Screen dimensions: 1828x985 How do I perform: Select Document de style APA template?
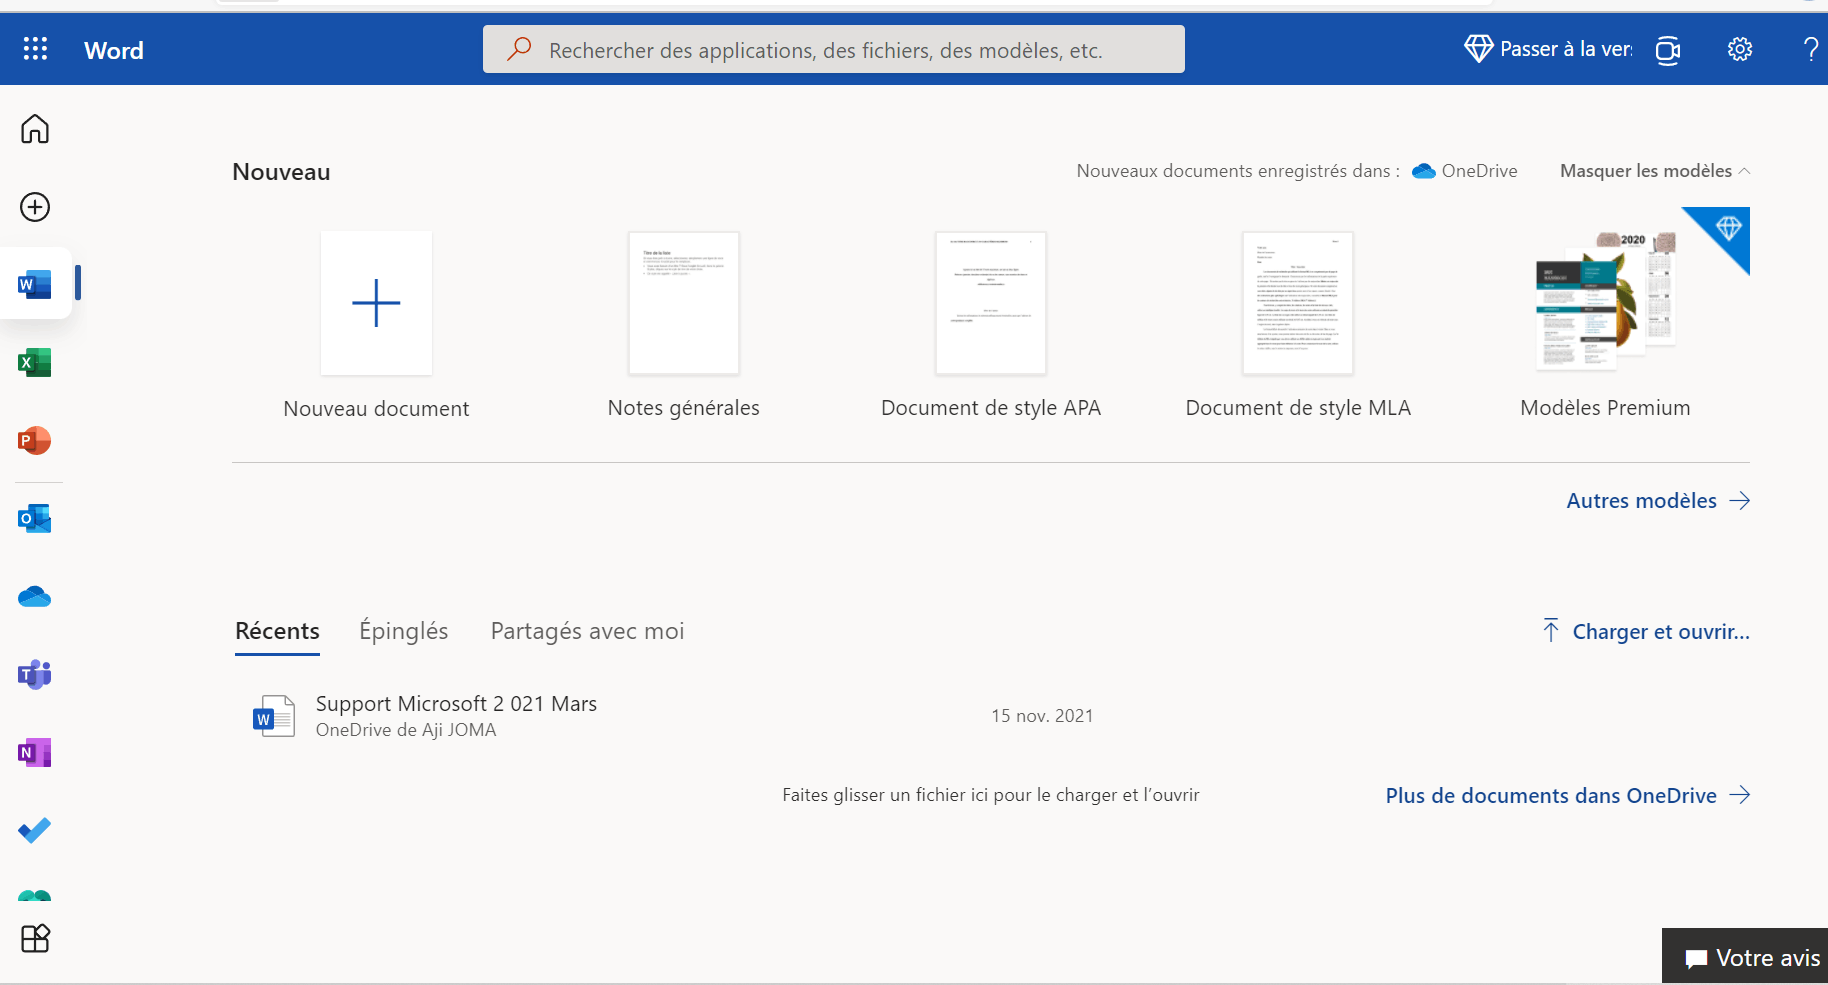point(991,303)
